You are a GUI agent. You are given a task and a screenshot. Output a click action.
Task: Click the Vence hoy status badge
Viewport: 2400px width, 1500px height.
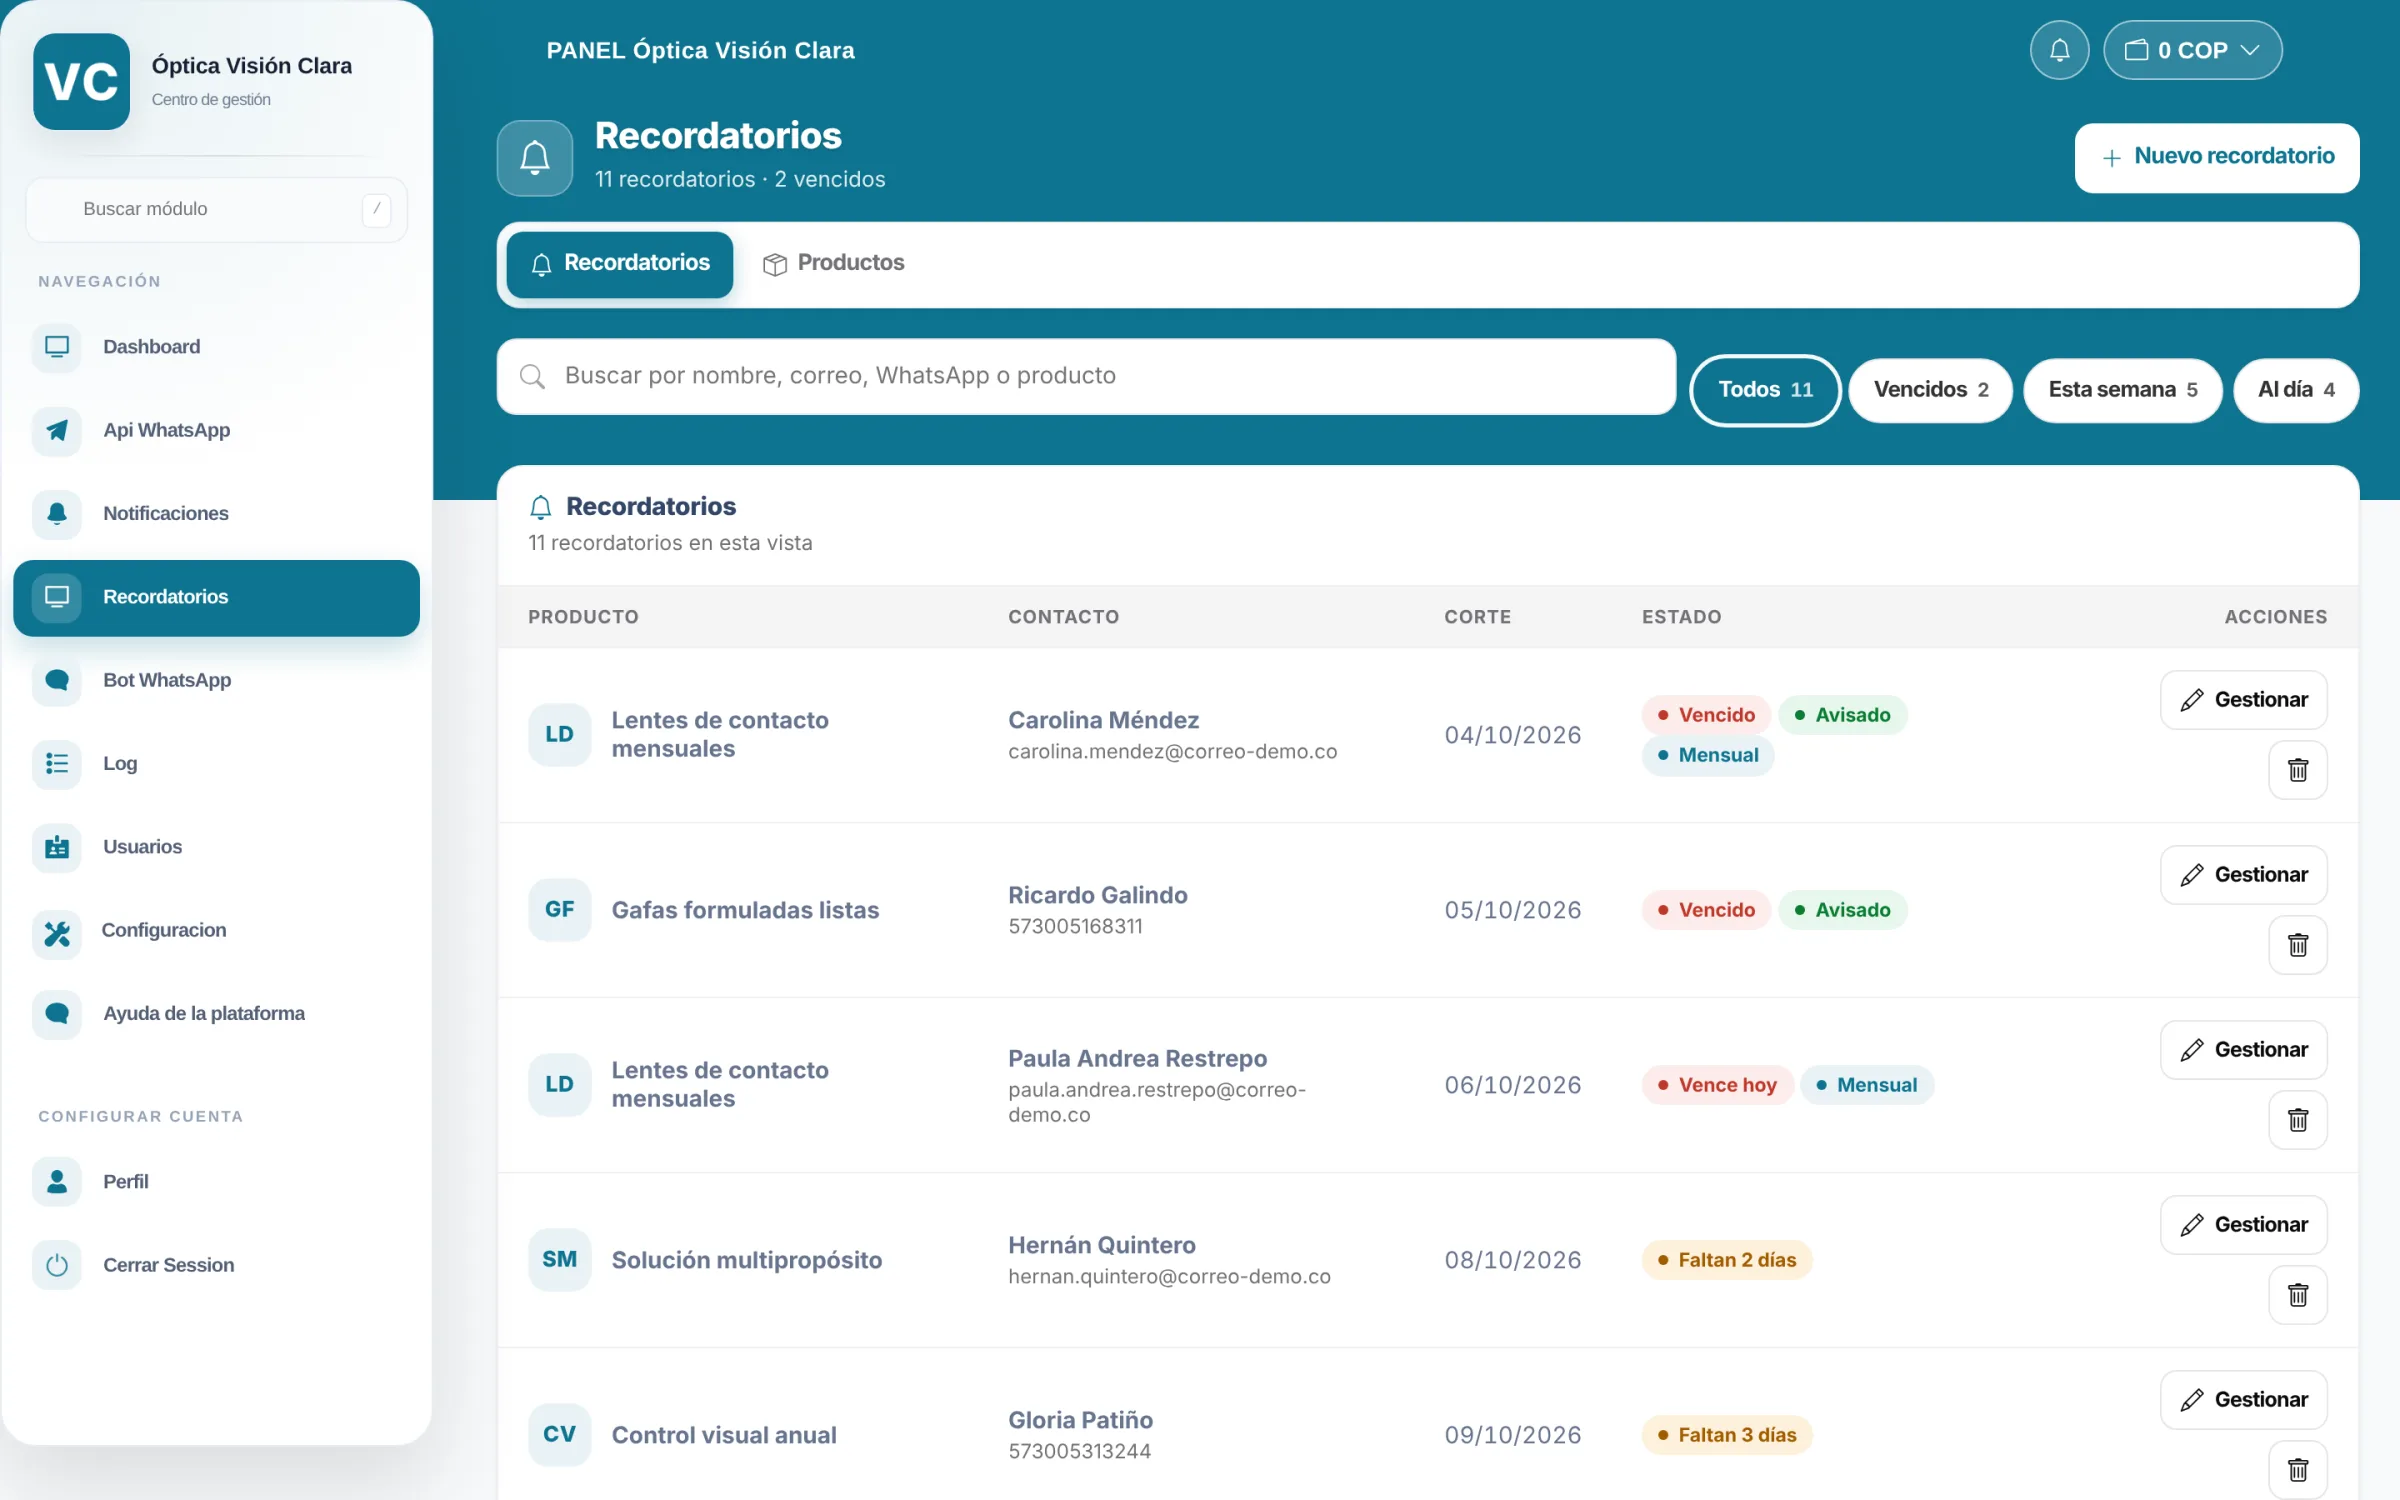(1717, 1085)
